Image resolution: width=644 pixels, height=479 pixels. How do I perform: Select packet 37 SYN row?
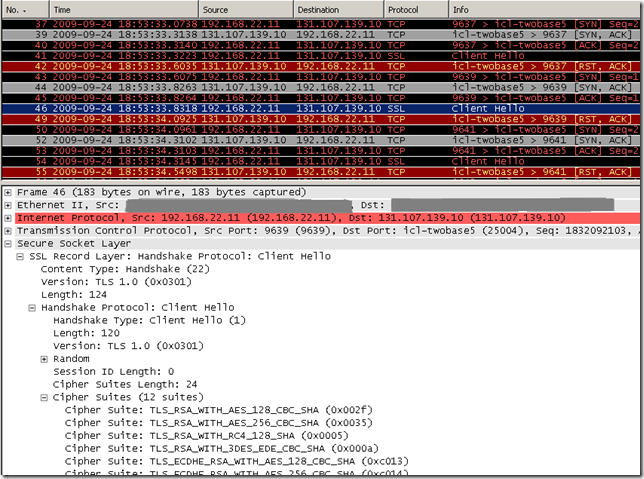[321, 24]
